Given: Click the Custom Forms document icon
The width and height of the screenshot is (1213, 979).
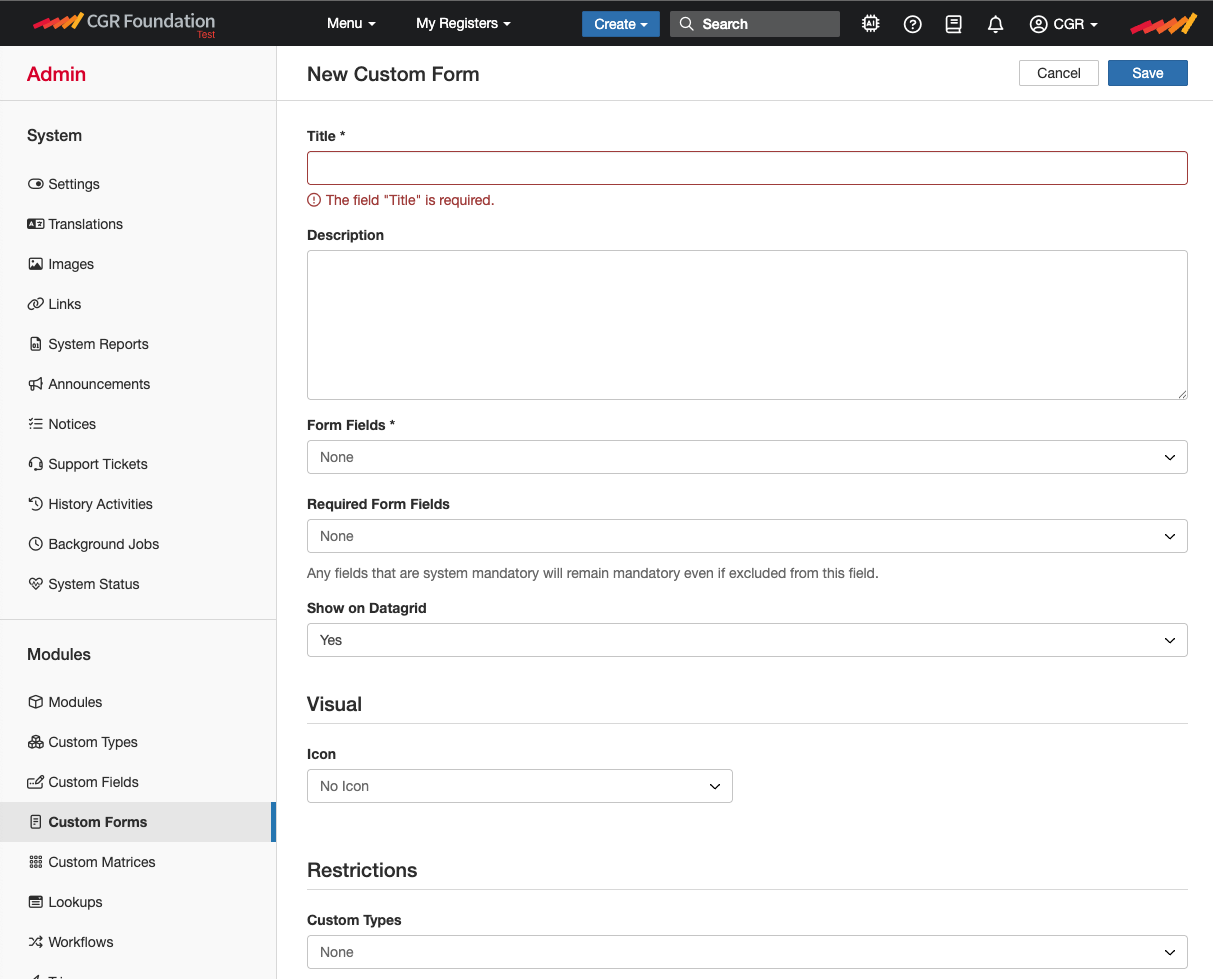Looking at the screenshot, I should click(36, 822).
